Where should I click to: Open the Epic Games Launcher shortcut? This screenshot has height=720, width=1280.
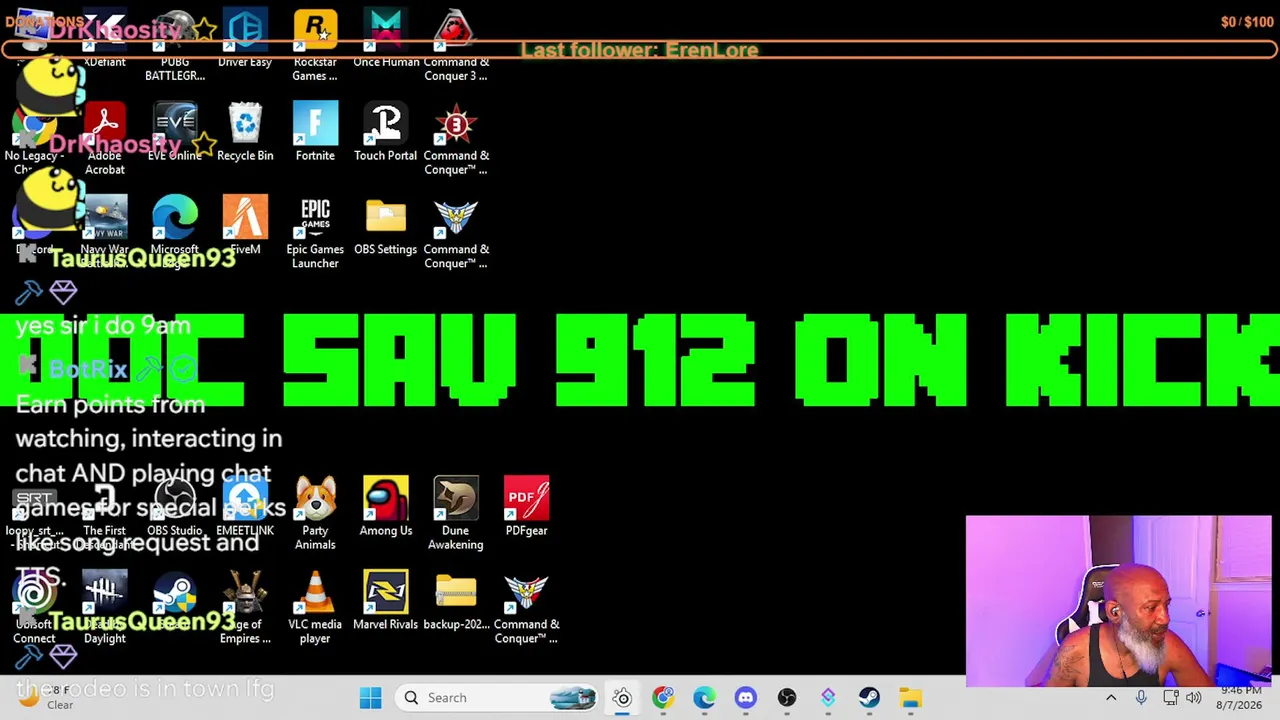click(x=315, y=233)
